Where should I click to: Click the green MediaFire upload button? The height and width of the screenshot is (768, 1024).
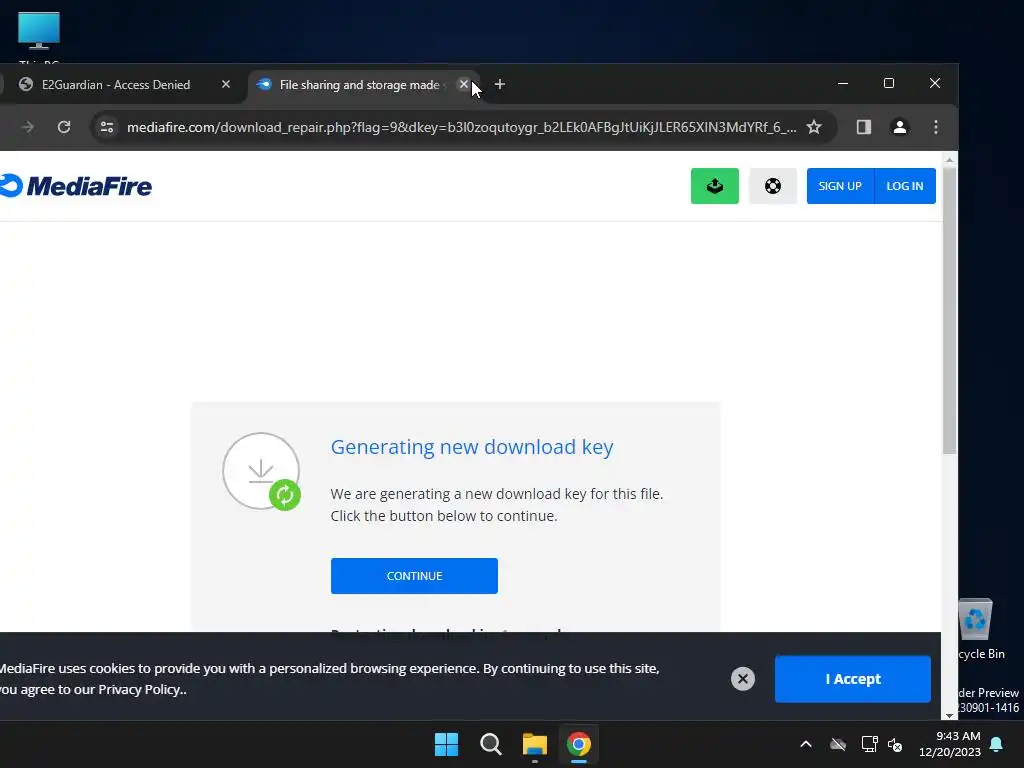pos(714,186)
